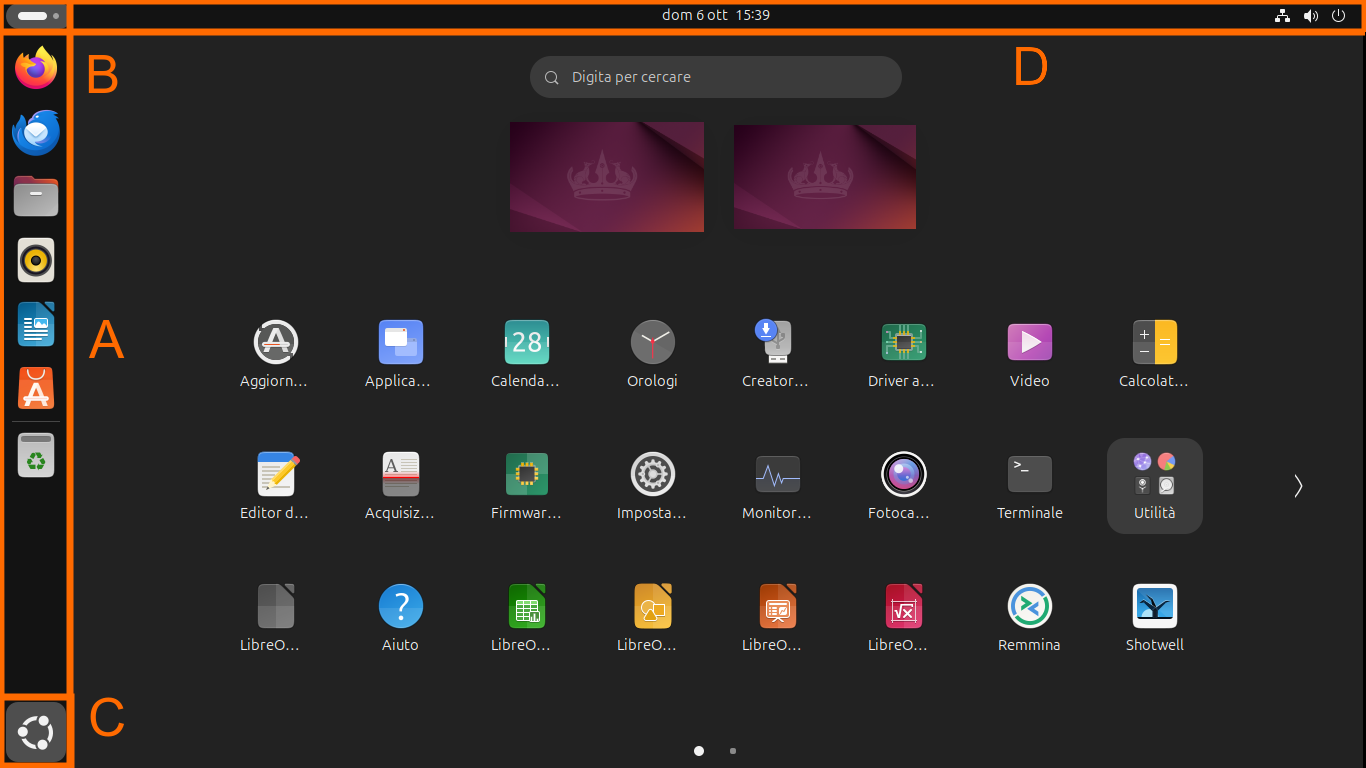Screen dimensions: 1366x768
Task: Open Firefox from the dock
Action: (36, 68)
